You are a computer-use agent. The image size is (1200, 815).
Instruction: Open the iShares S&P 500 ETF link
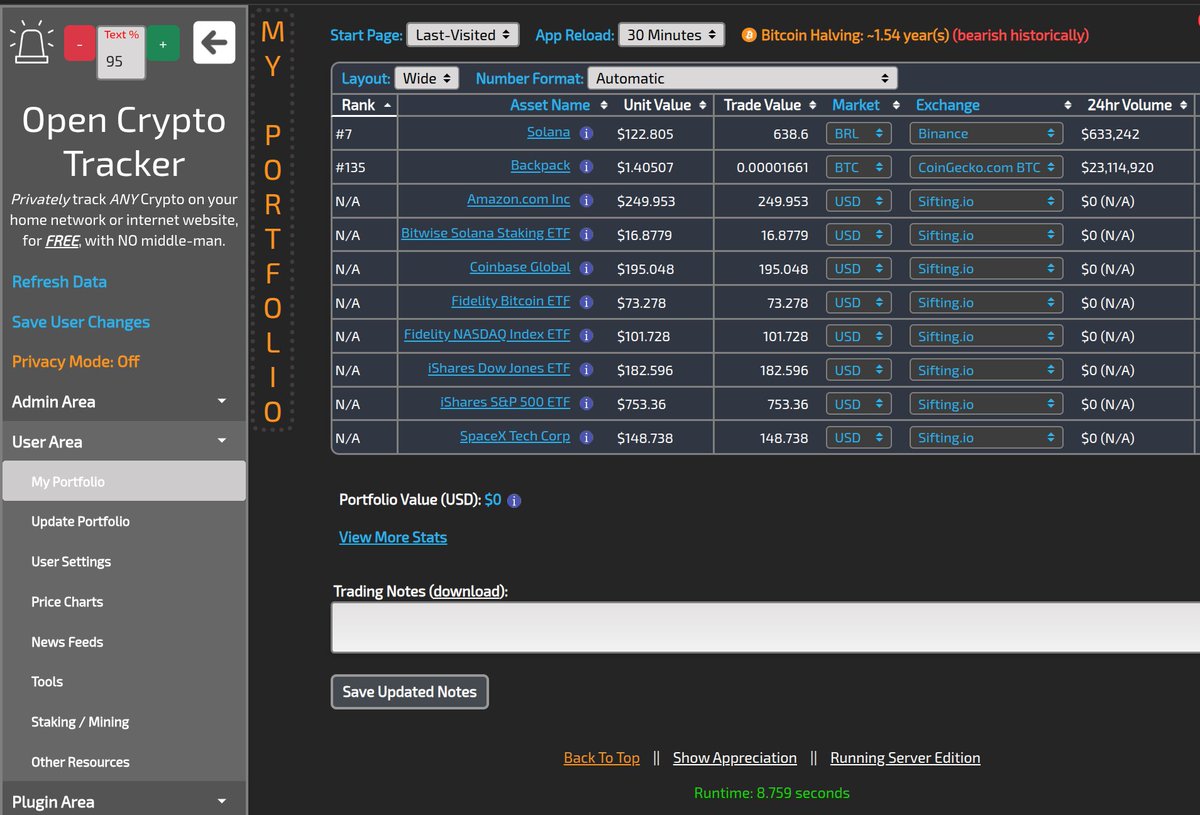point(505,403)
